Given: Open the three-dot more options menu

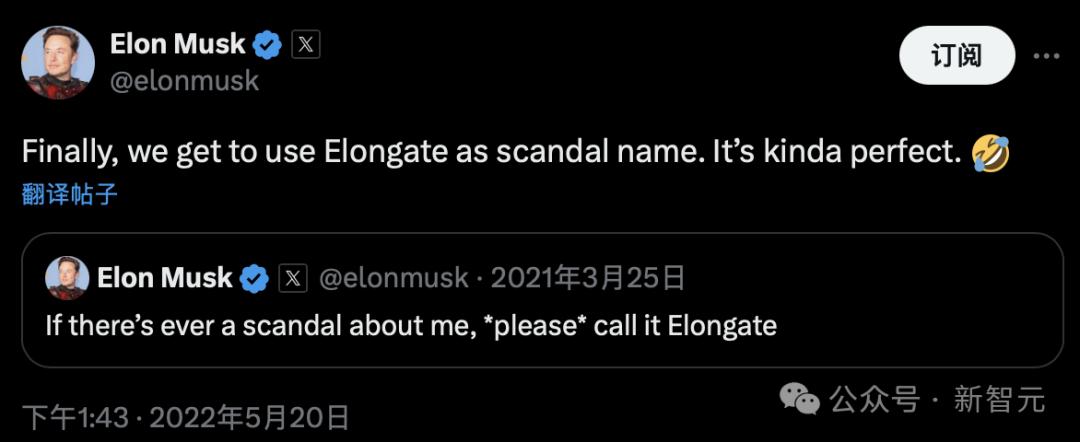Looking at the screenshot, I should pos(1044,56).
